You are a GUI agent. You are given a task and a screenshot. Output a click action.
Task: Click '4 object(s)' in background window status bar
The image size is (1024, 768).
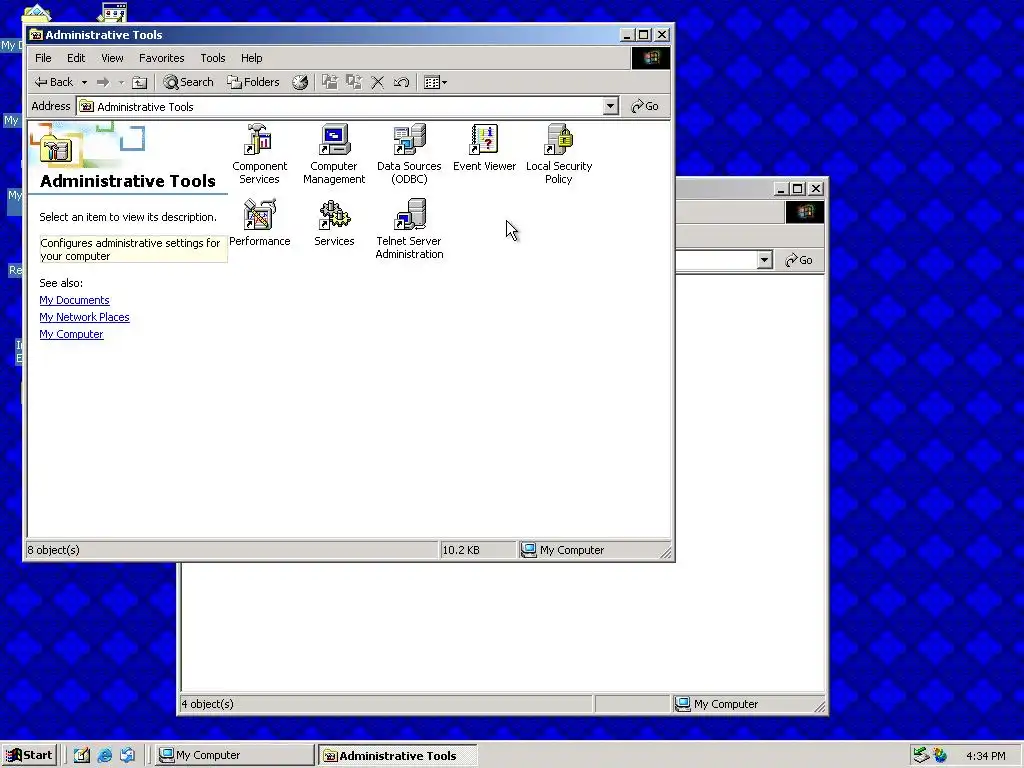click(x=208, y=704)
